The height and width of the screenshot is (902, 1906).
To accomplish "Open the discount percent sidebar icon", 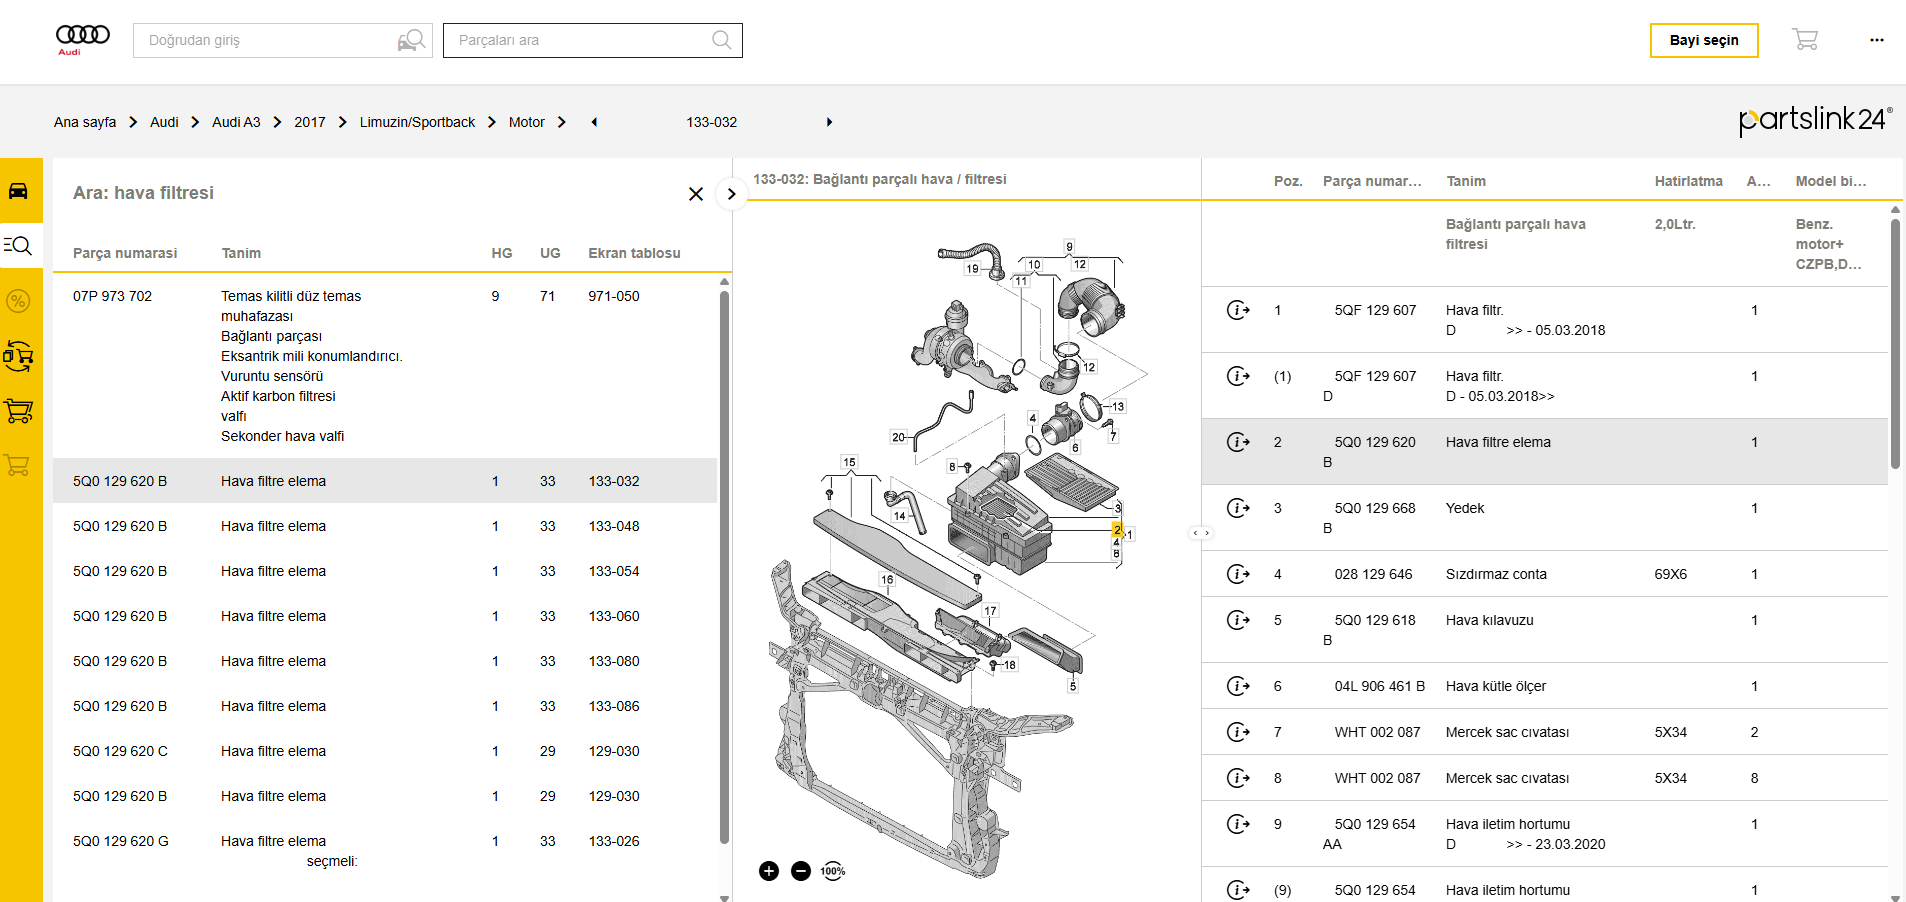I will pos(19,301).
